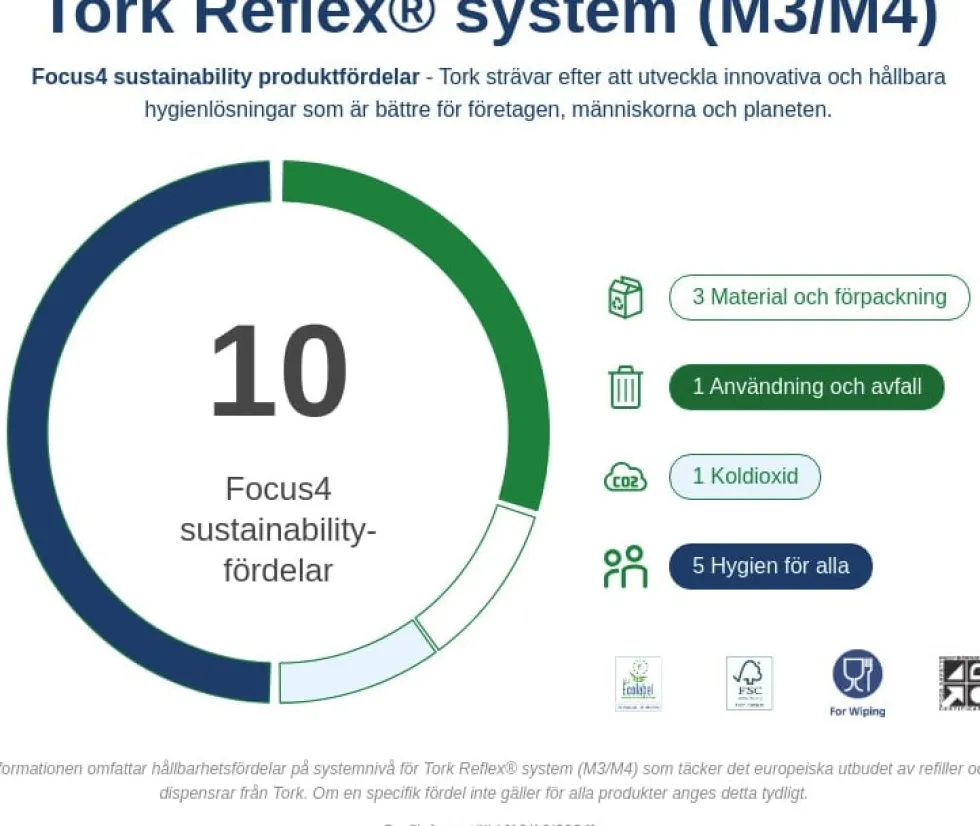Screen dimensions: 980x826
Task: Click the number 10 in chart center
Action: coord(278,370)
